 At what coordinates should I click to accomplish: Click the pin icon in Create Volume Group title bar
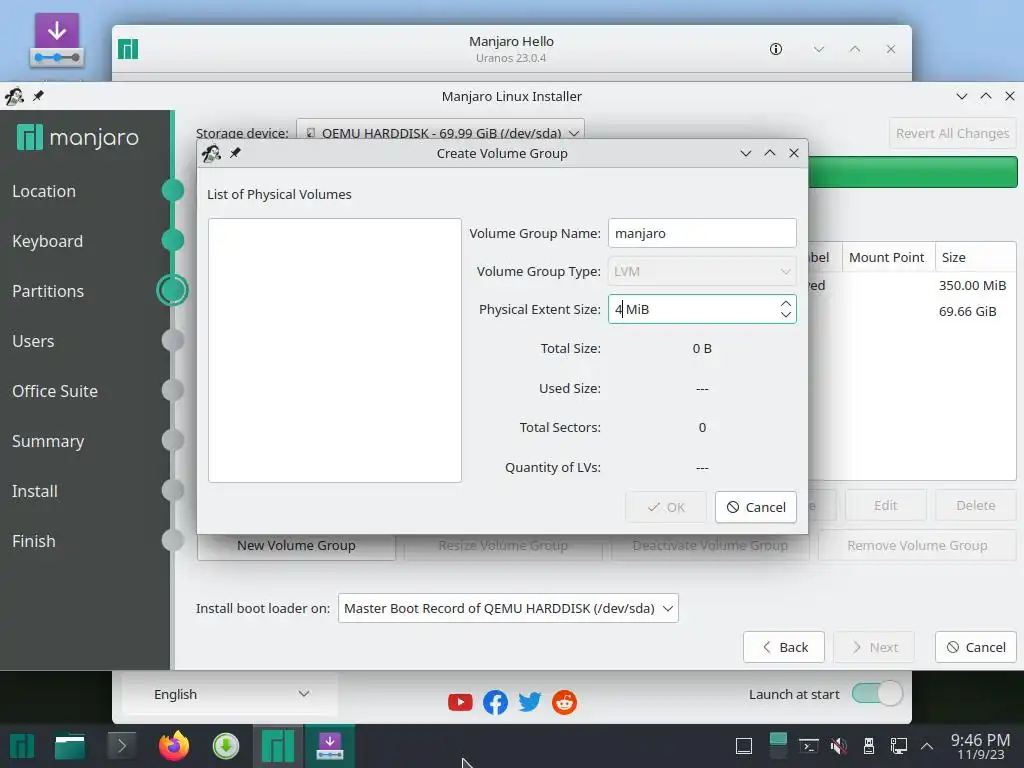coord(235,153)
